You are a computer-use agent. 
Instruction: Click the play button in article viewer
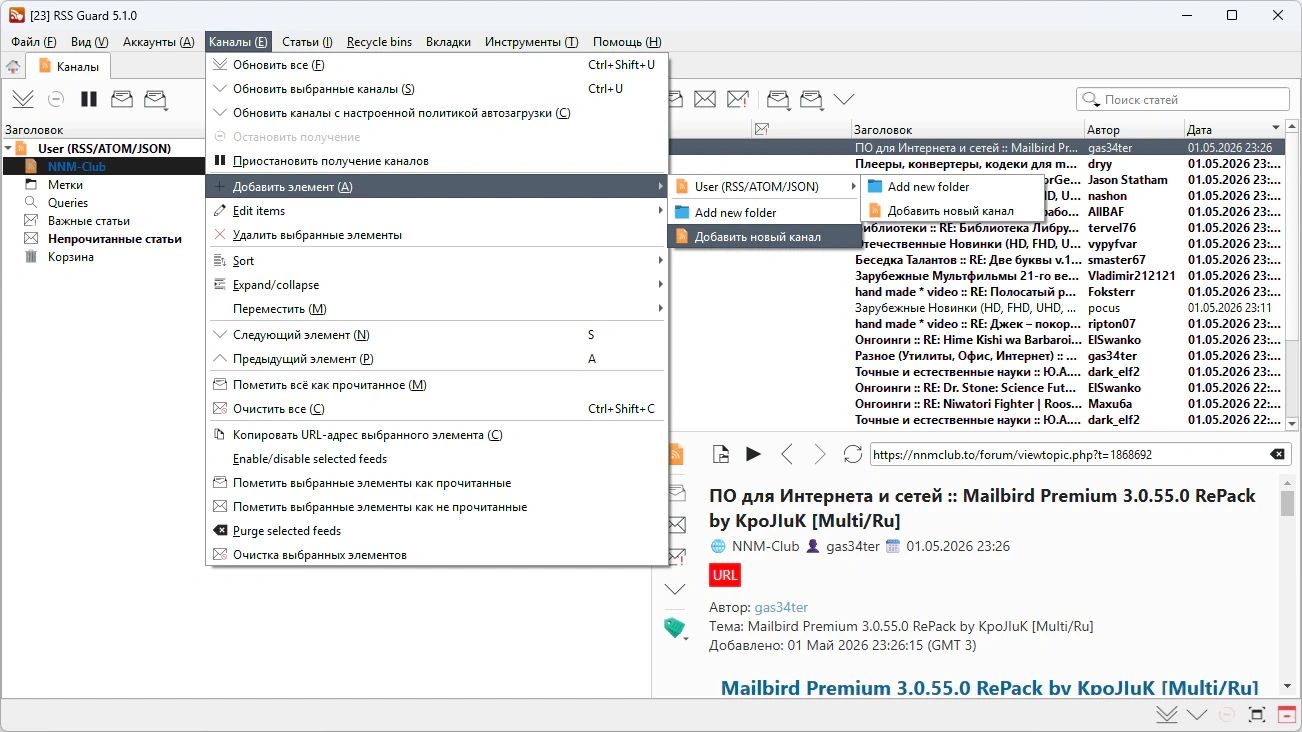tap(753, 454)
